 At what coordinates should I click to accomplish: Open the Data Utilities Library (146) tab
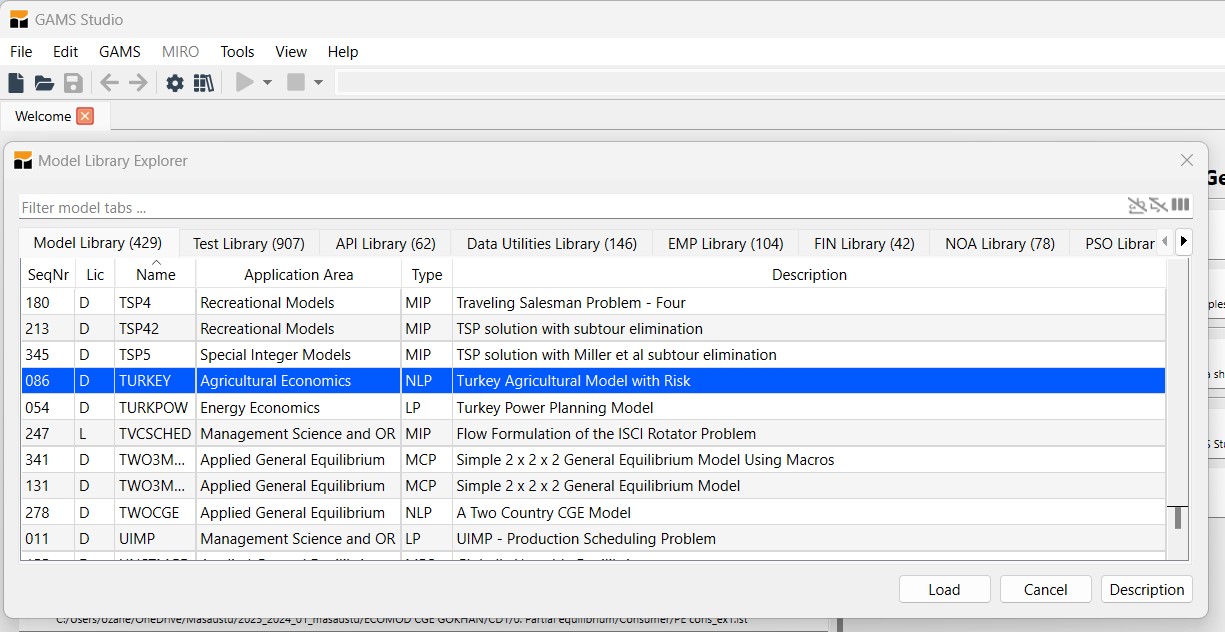coord(552,243)
